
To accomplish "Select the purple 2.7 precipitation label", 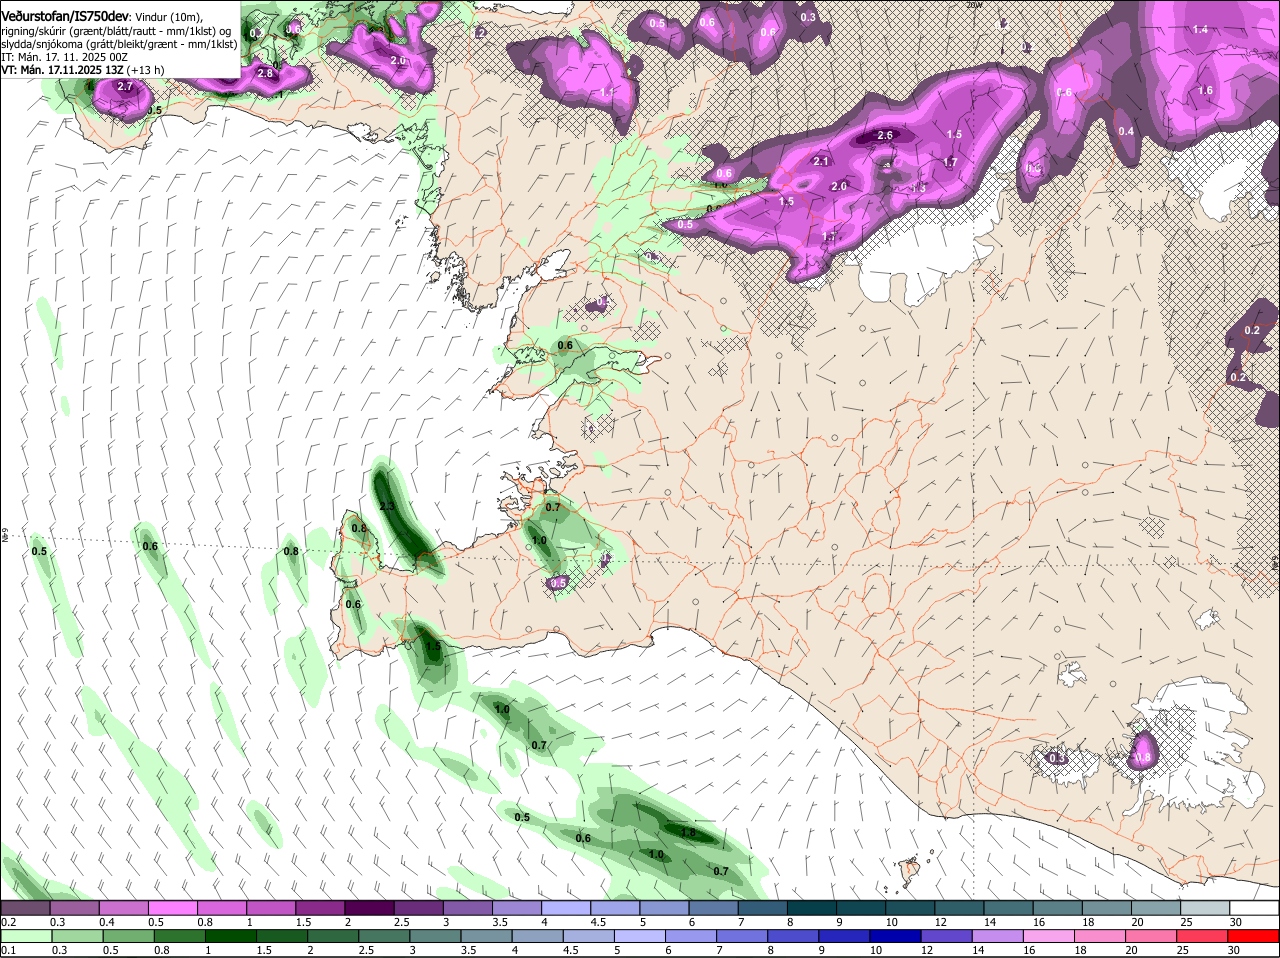I will 125,87.
